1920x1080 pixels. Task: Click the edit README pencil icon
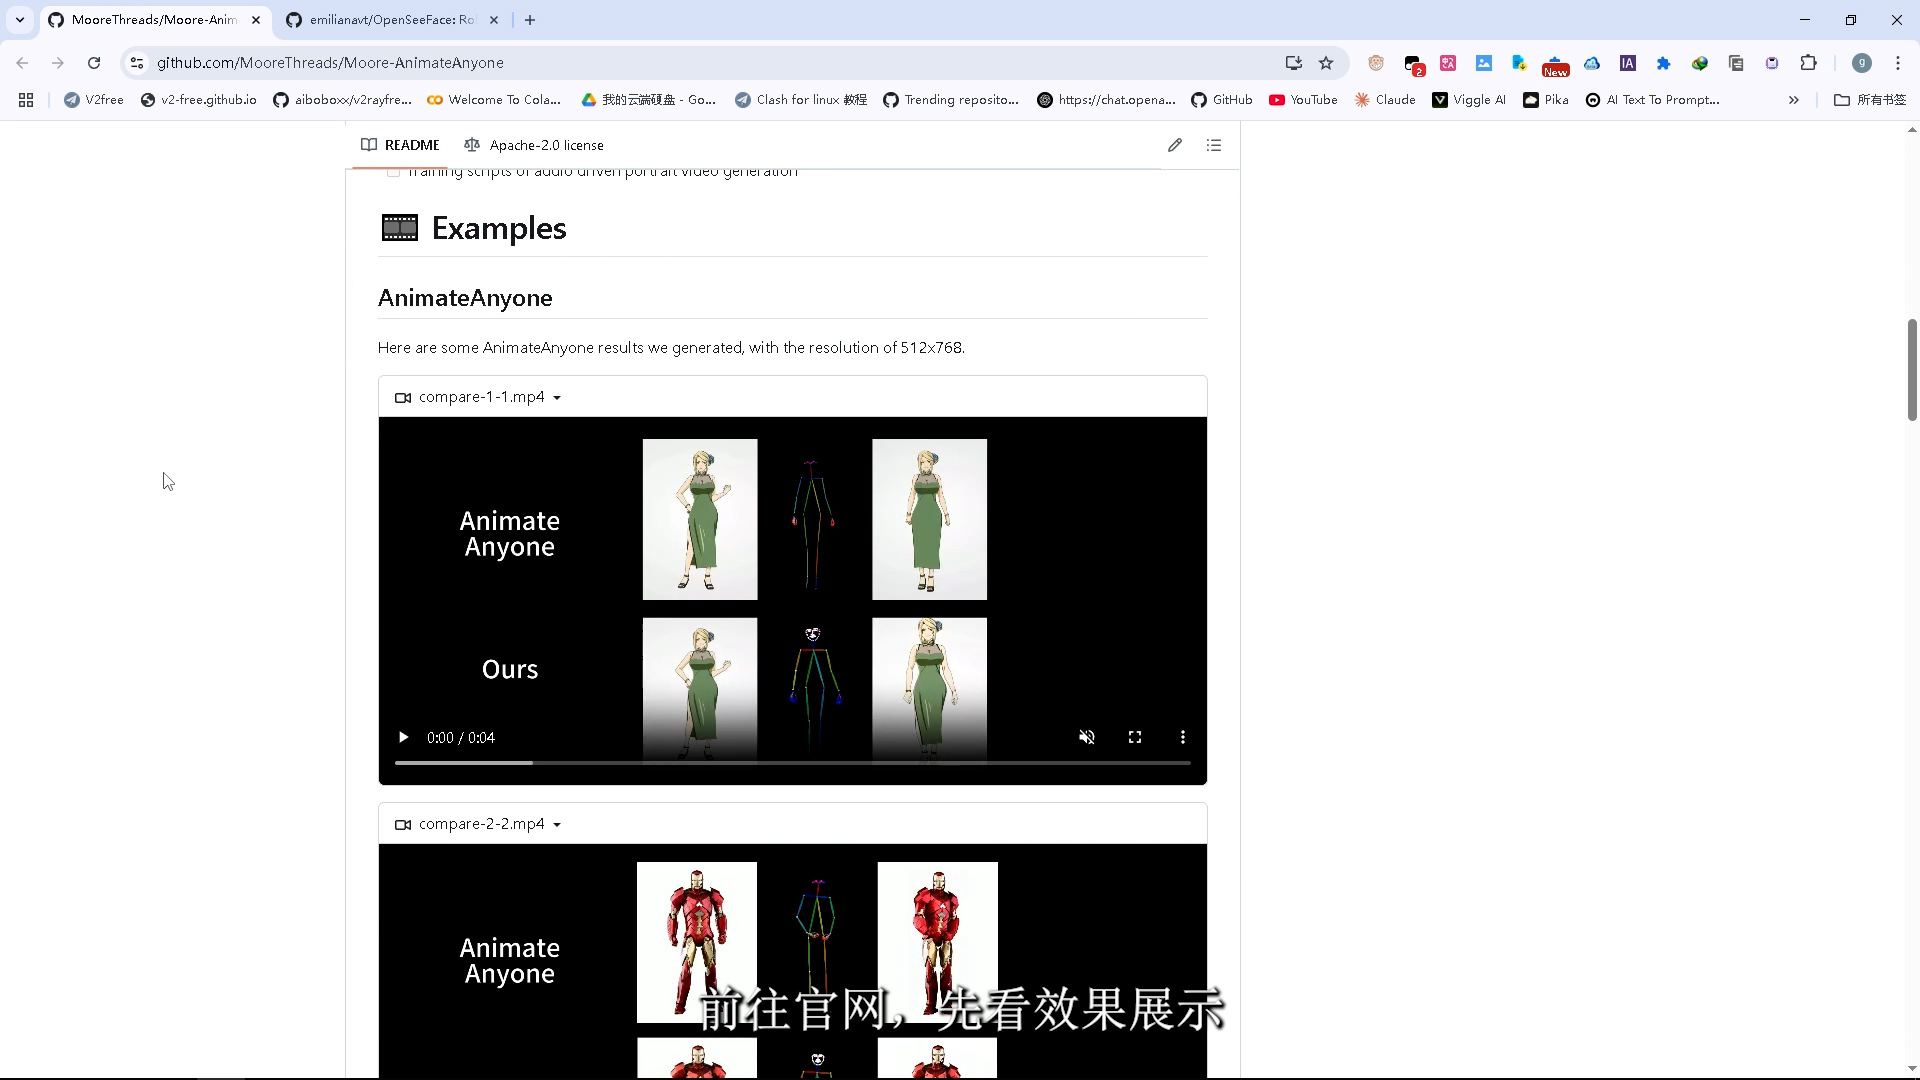(1175, 145)
